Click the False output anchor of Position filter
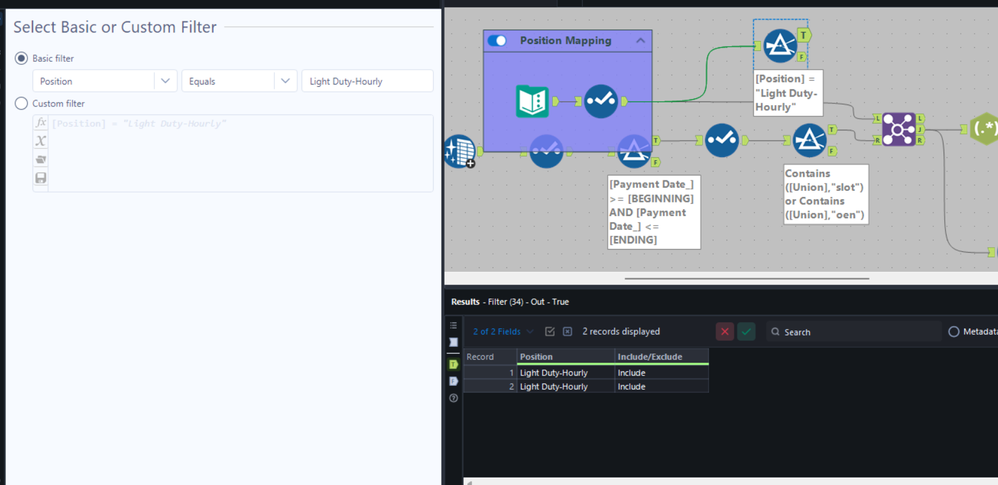Screen dimensions: 998x485 (x=803, y=57)
